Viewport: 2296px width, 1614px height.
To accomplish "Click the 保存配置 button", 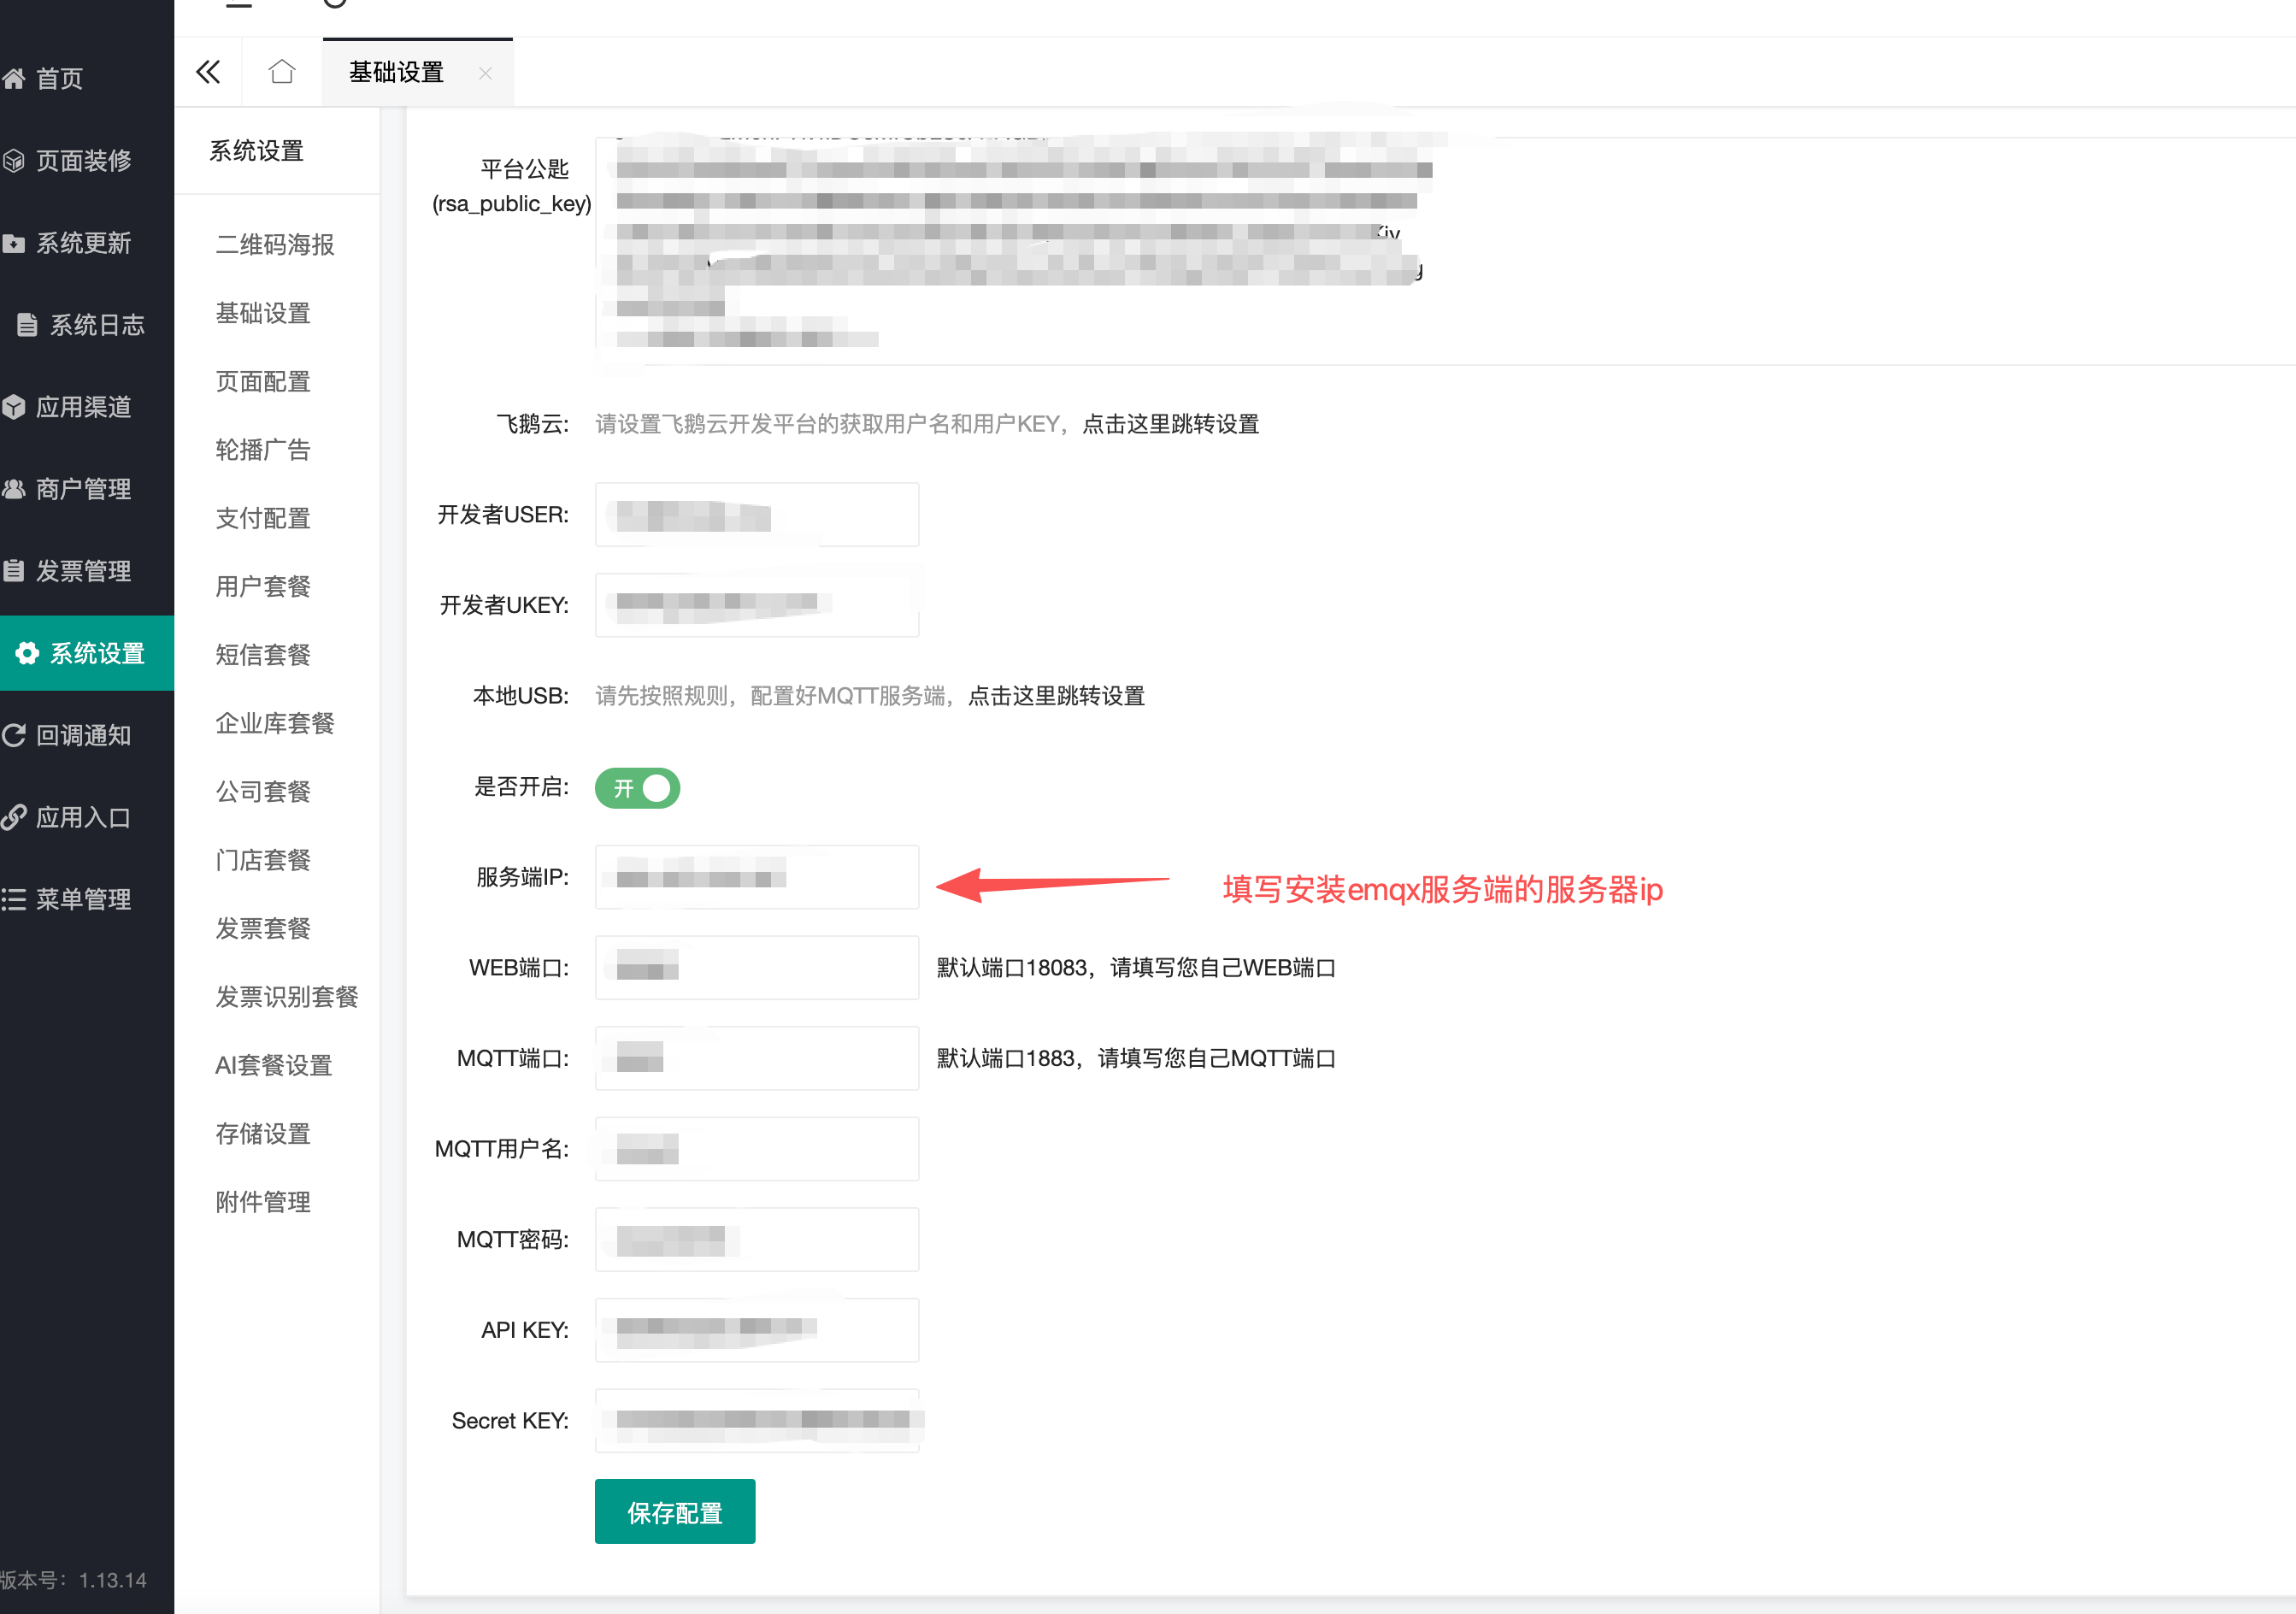I will click(675, 1511).
